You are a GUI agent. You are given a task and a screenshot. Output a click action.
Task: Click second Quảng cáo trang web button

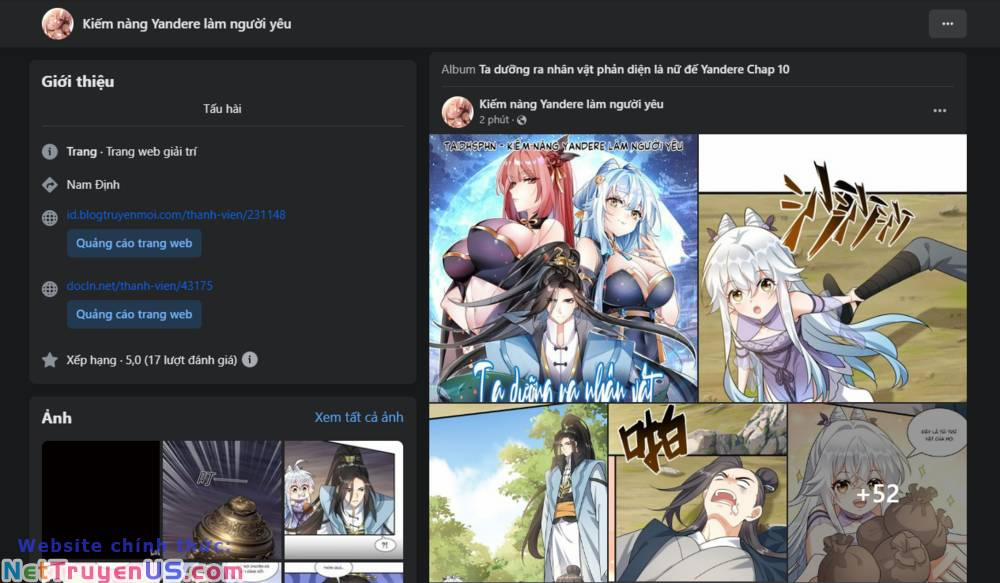(134, 314)
